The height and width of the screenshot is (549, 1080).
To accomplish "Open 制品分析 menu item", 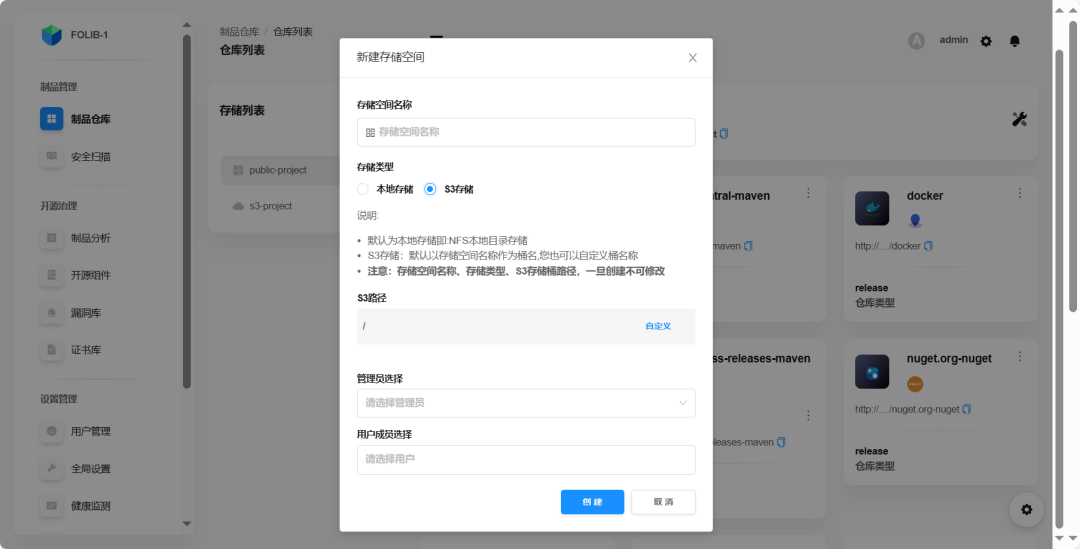I will tap(91, 238).
